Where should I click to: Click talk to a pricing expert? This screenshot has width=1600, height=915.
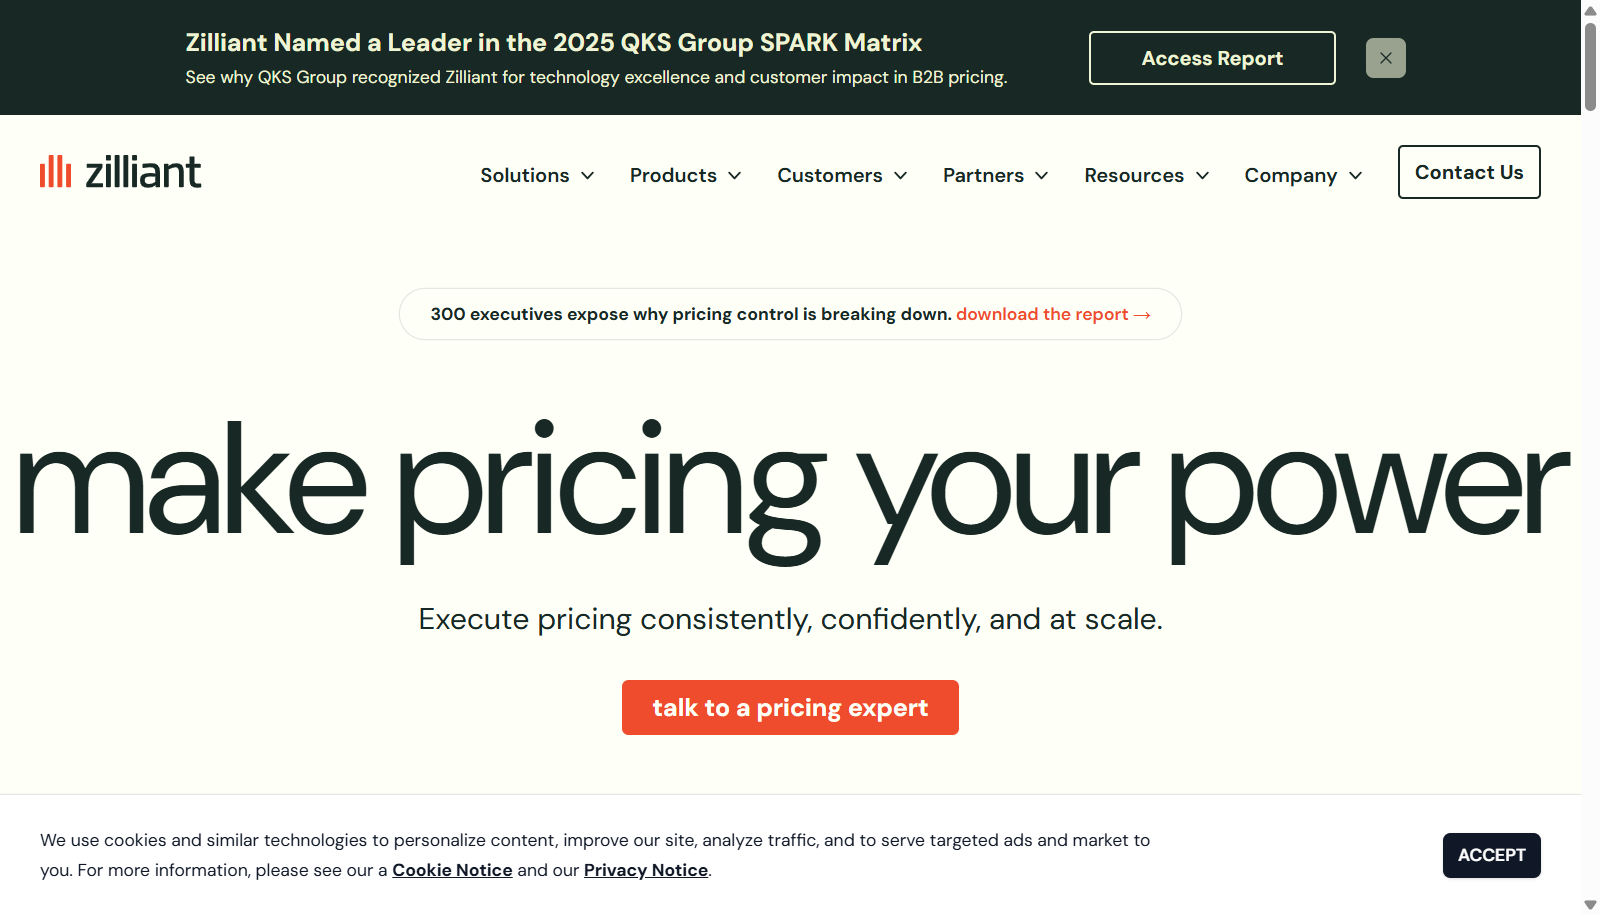(790, 708)
